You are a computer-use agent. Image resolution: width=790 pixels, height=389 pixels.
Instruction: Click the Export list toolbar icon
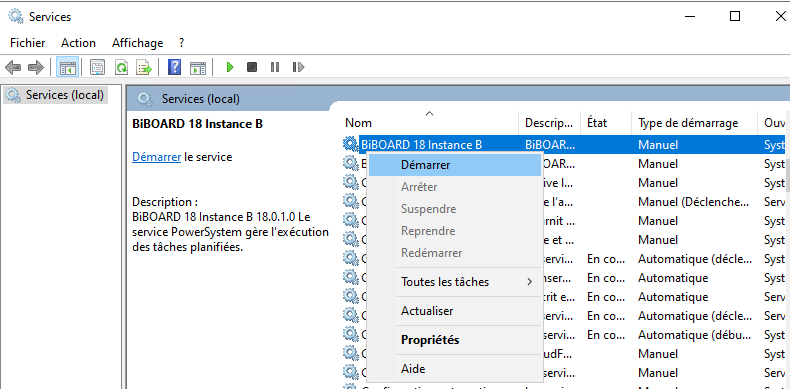click(x=144, y=67)
